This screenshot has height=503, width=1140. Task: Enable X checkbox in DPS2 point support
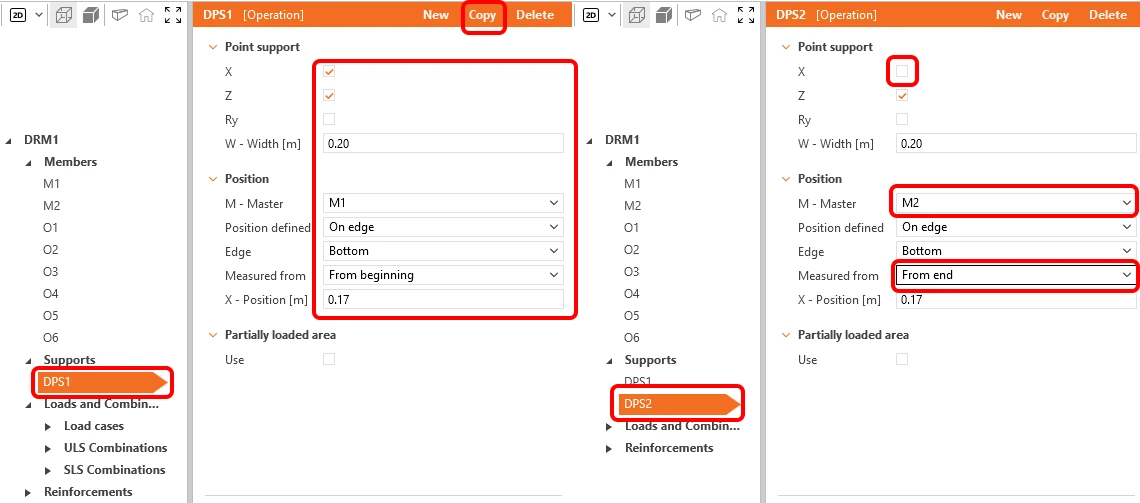coord(902,71)
